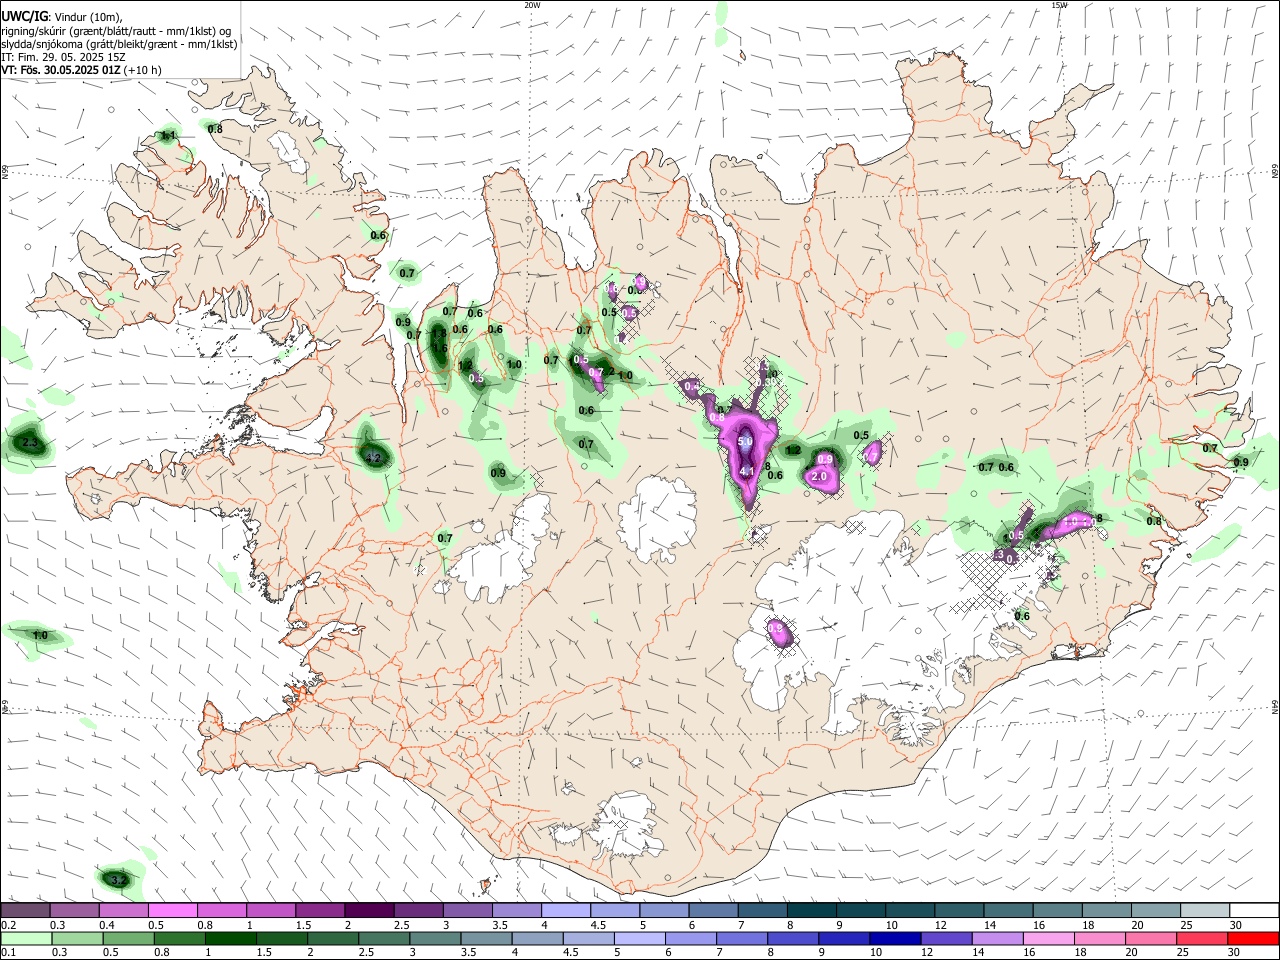1280x960 pixels.
Task: Click the darkest green 1–1.5 swatch, lower scale
Action: [230, 938]
